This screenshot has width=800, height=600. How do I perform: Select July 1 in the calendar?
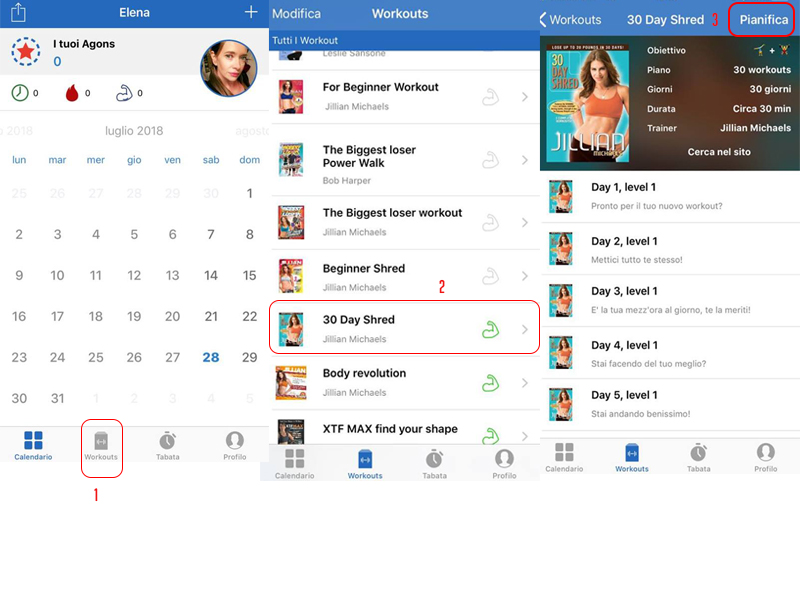(249, 193)
